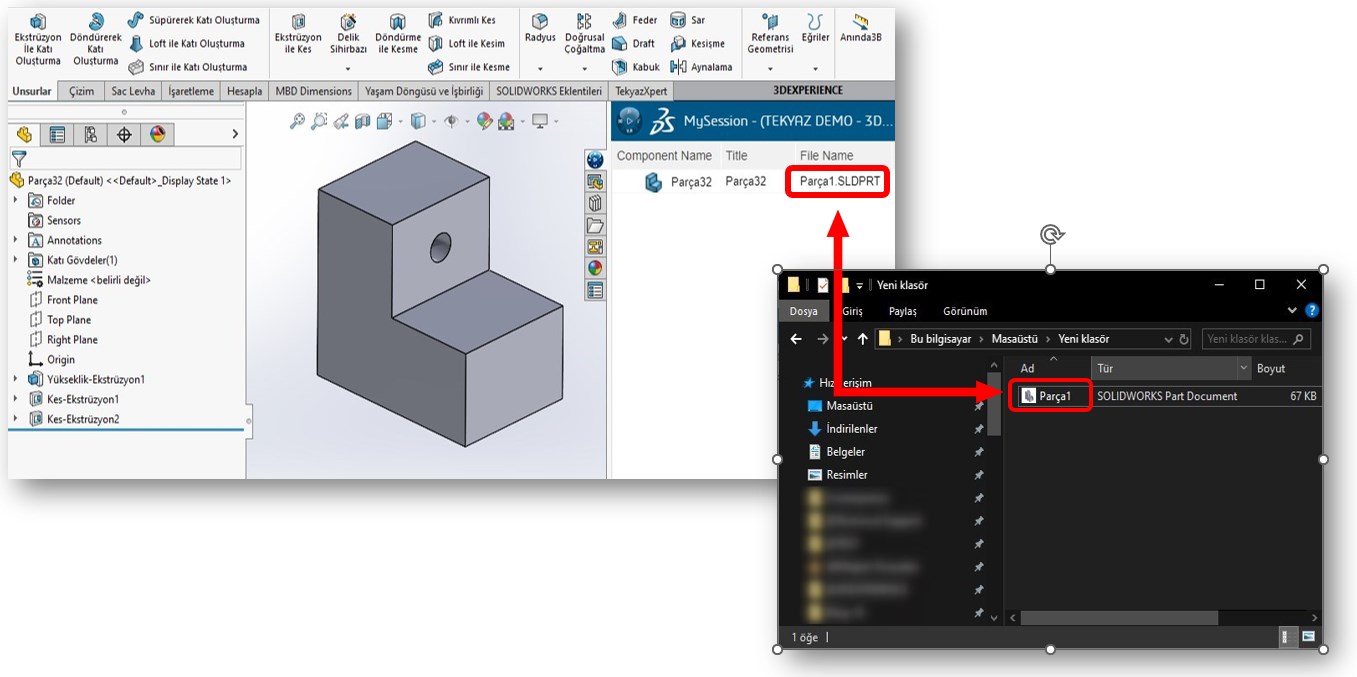Click the Aynalama mirror tool
Screen dimensions: 1357x677
click(x=701, y=67)
